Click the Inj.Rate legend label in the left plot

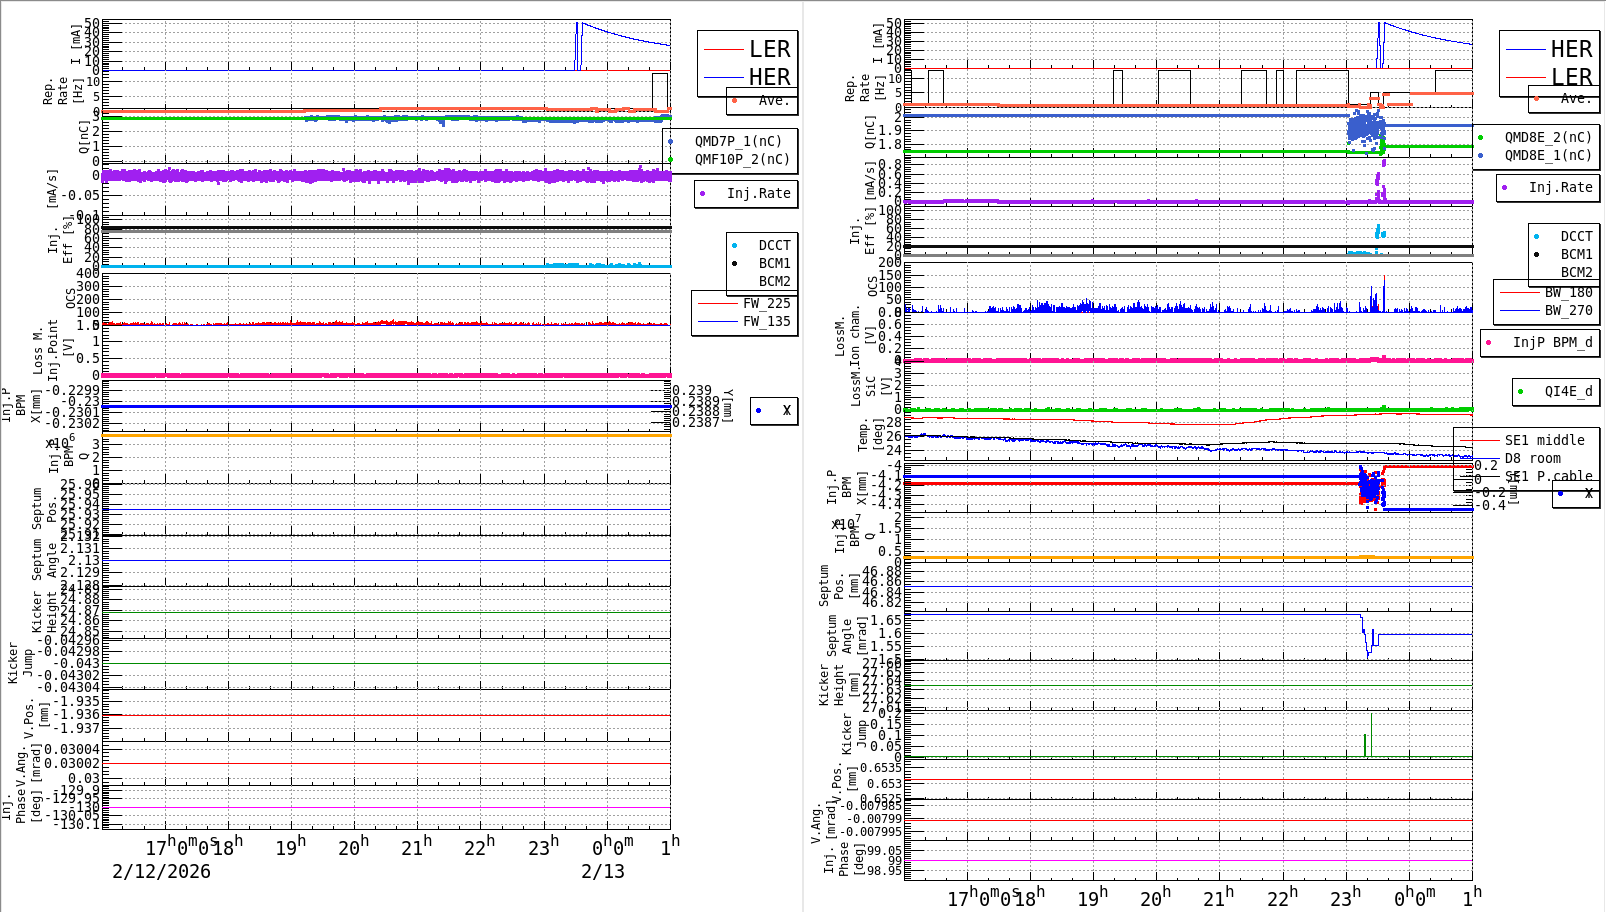(759, 193)
